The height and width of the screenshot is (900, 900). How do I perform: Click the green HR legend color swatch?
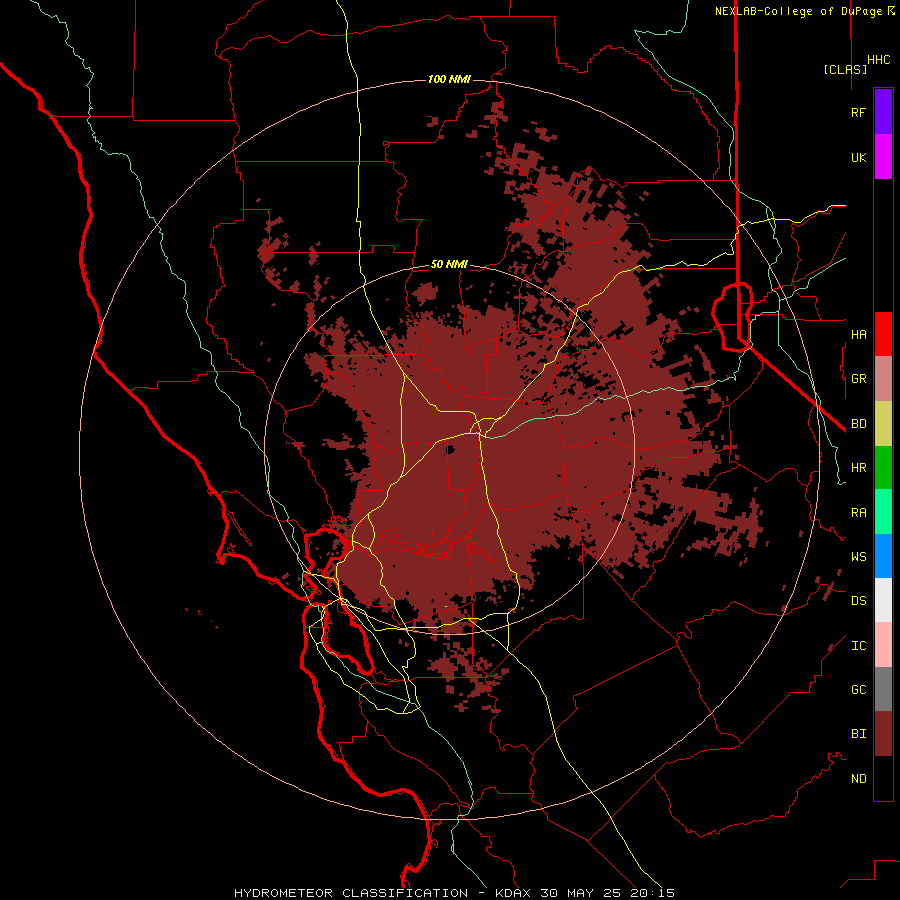click(883, 468)
